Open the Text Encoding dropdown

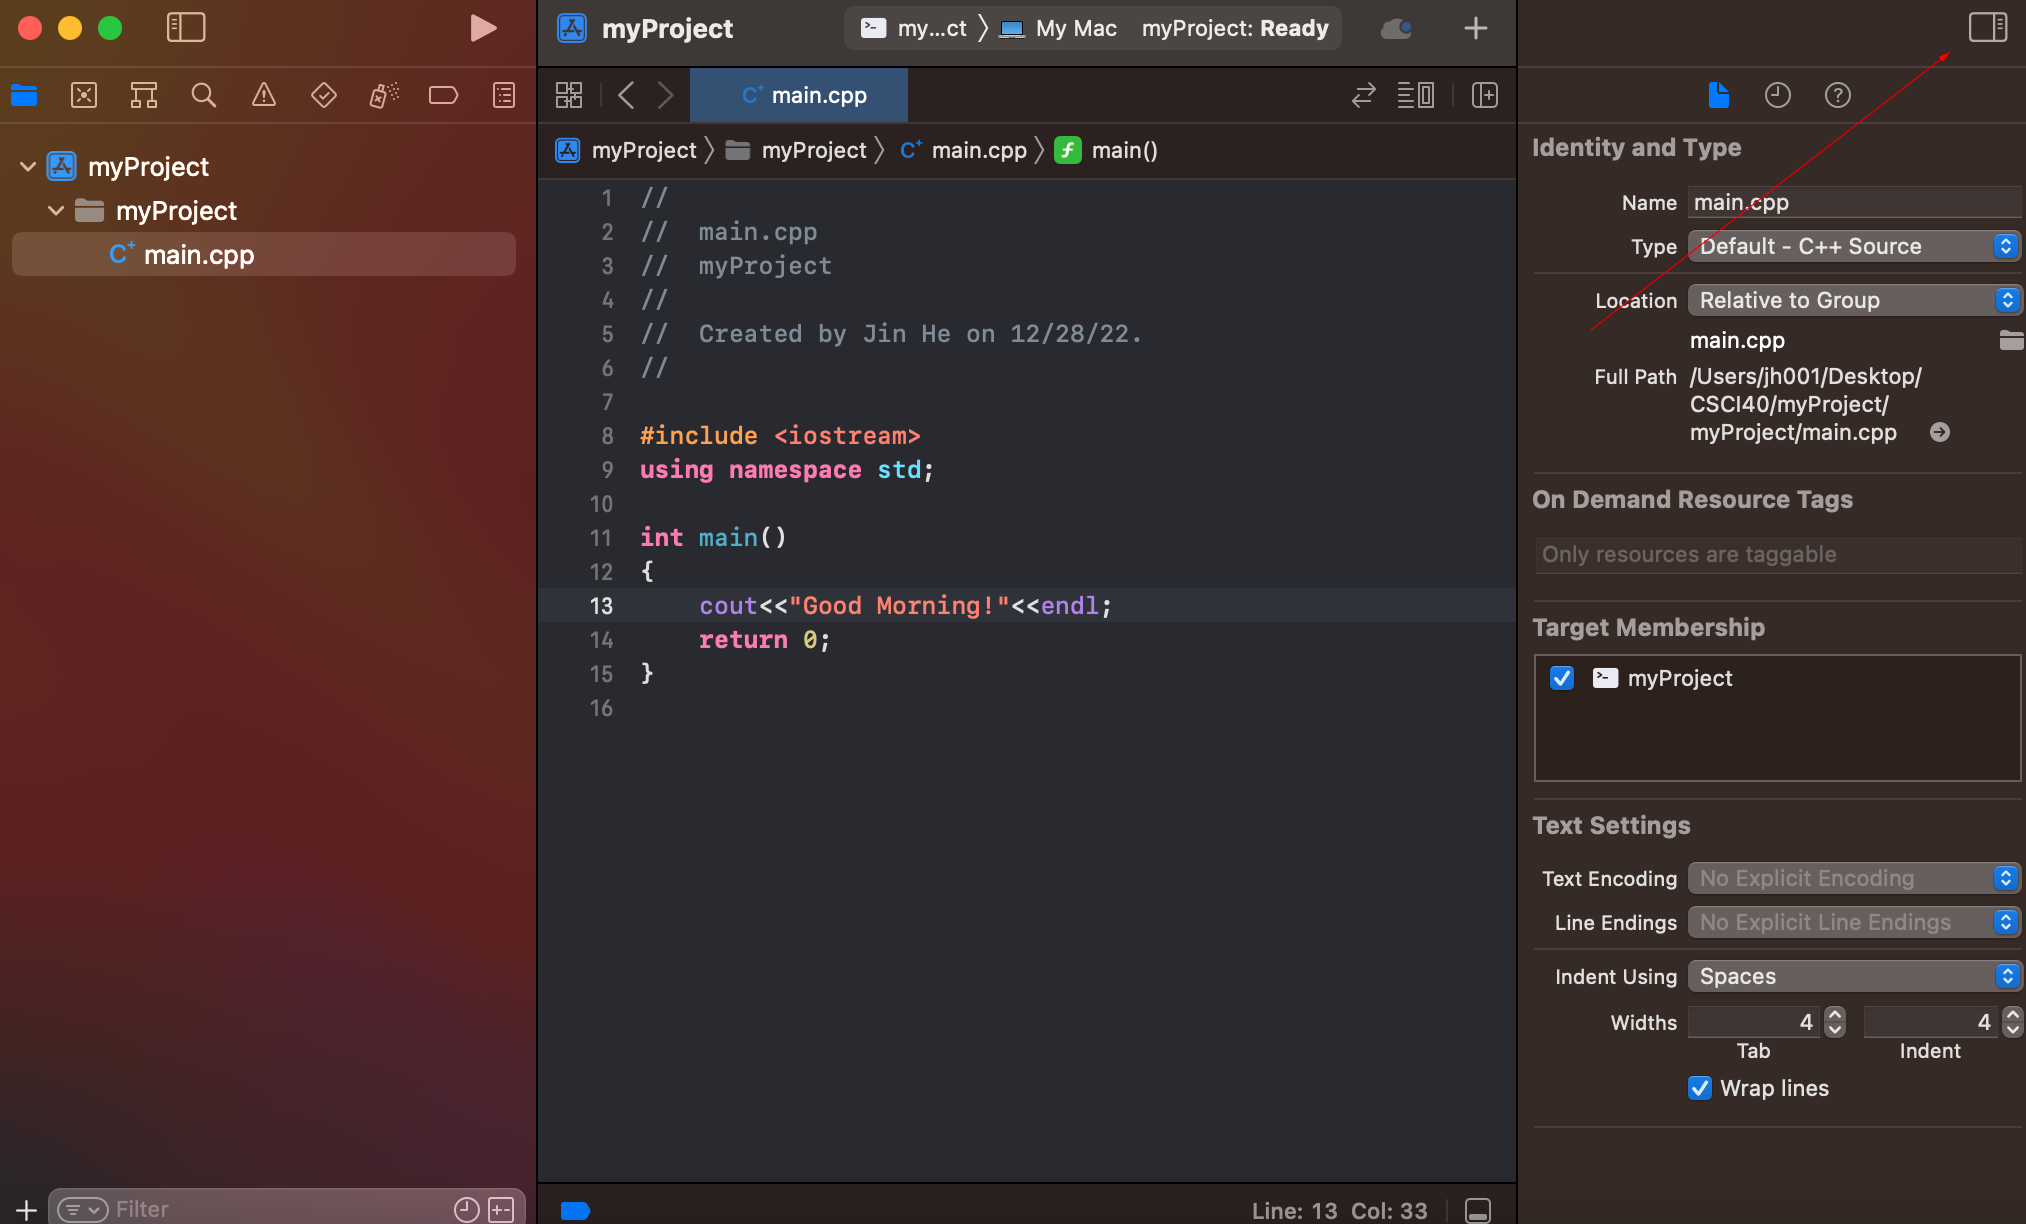1854,878
